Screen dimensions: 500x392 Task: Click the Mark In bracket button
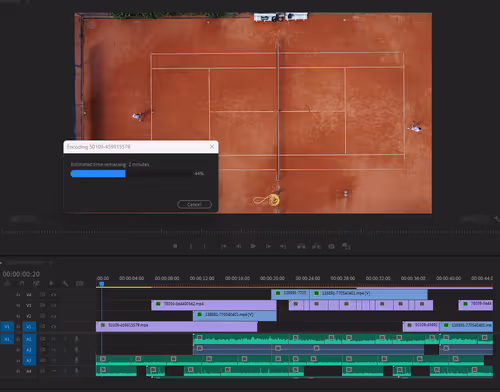191,246
